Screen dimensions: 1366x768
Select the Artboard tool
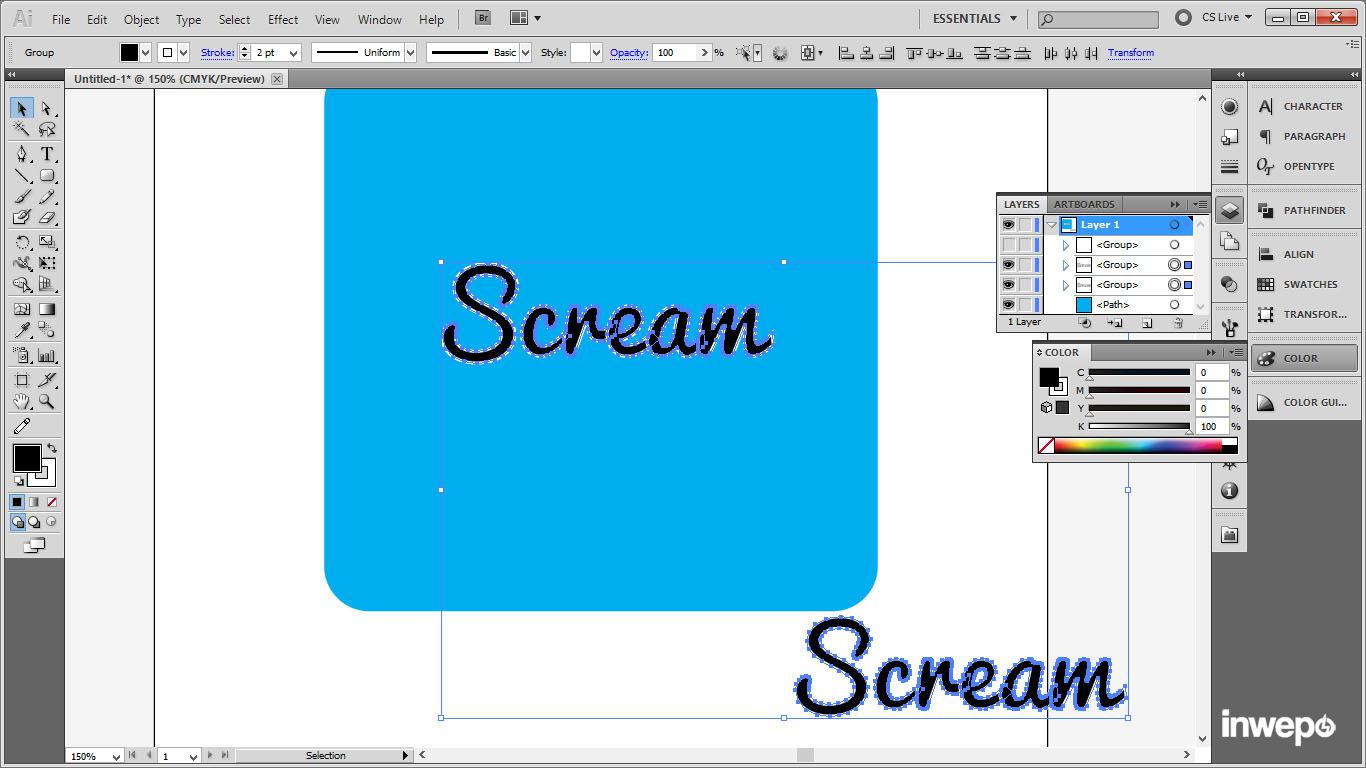[x=22, y=380]
